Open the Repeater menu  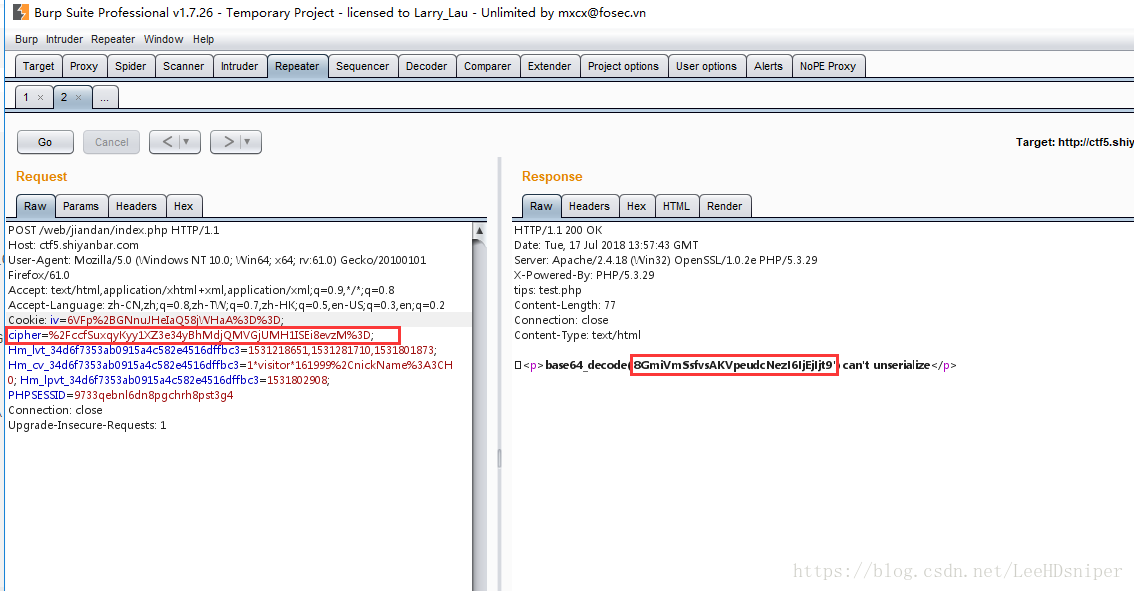click(x=113, y=39)
